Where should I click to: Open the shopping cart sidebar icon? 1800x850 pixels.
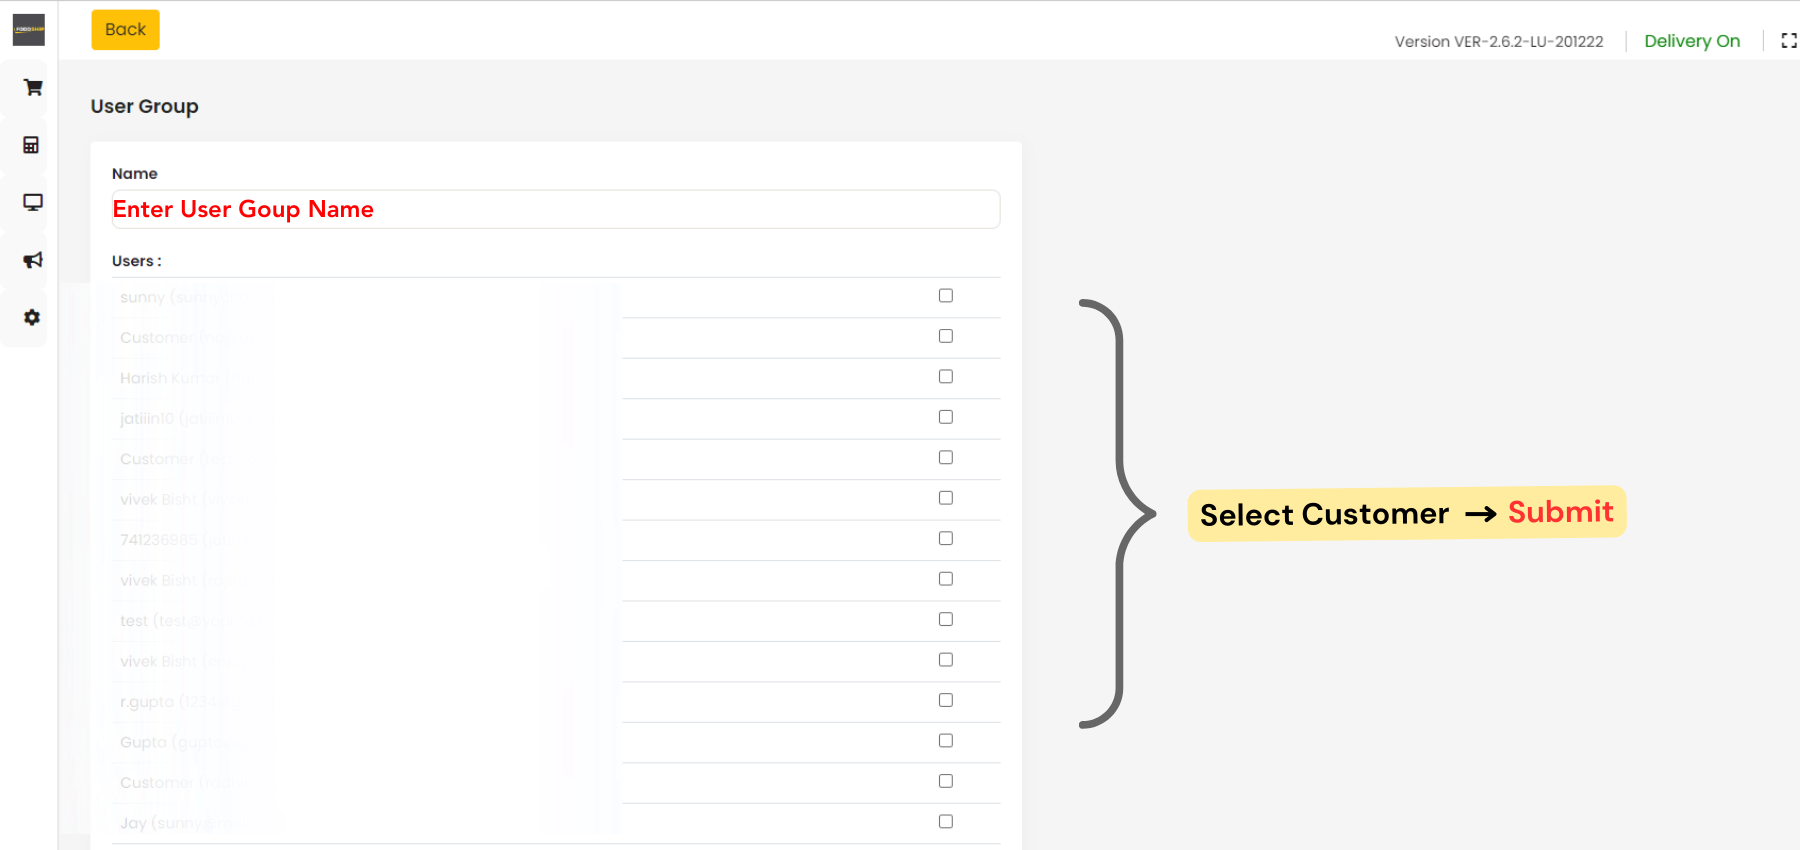(x=33, y=88)
